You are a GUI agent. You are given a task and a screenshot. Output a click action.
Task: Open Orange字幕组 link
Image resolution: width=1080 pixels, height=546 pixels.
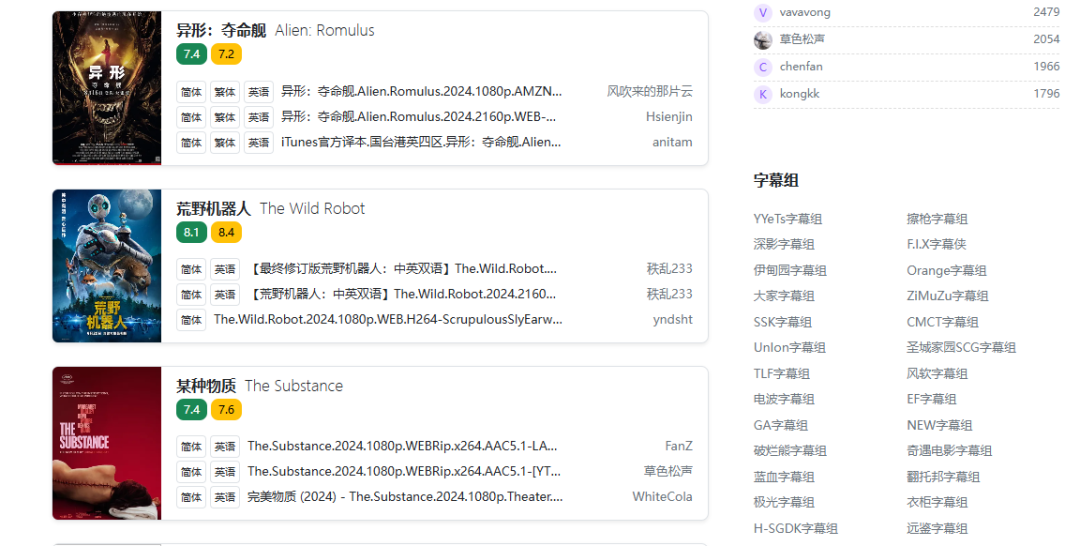[x=947, y=271]
